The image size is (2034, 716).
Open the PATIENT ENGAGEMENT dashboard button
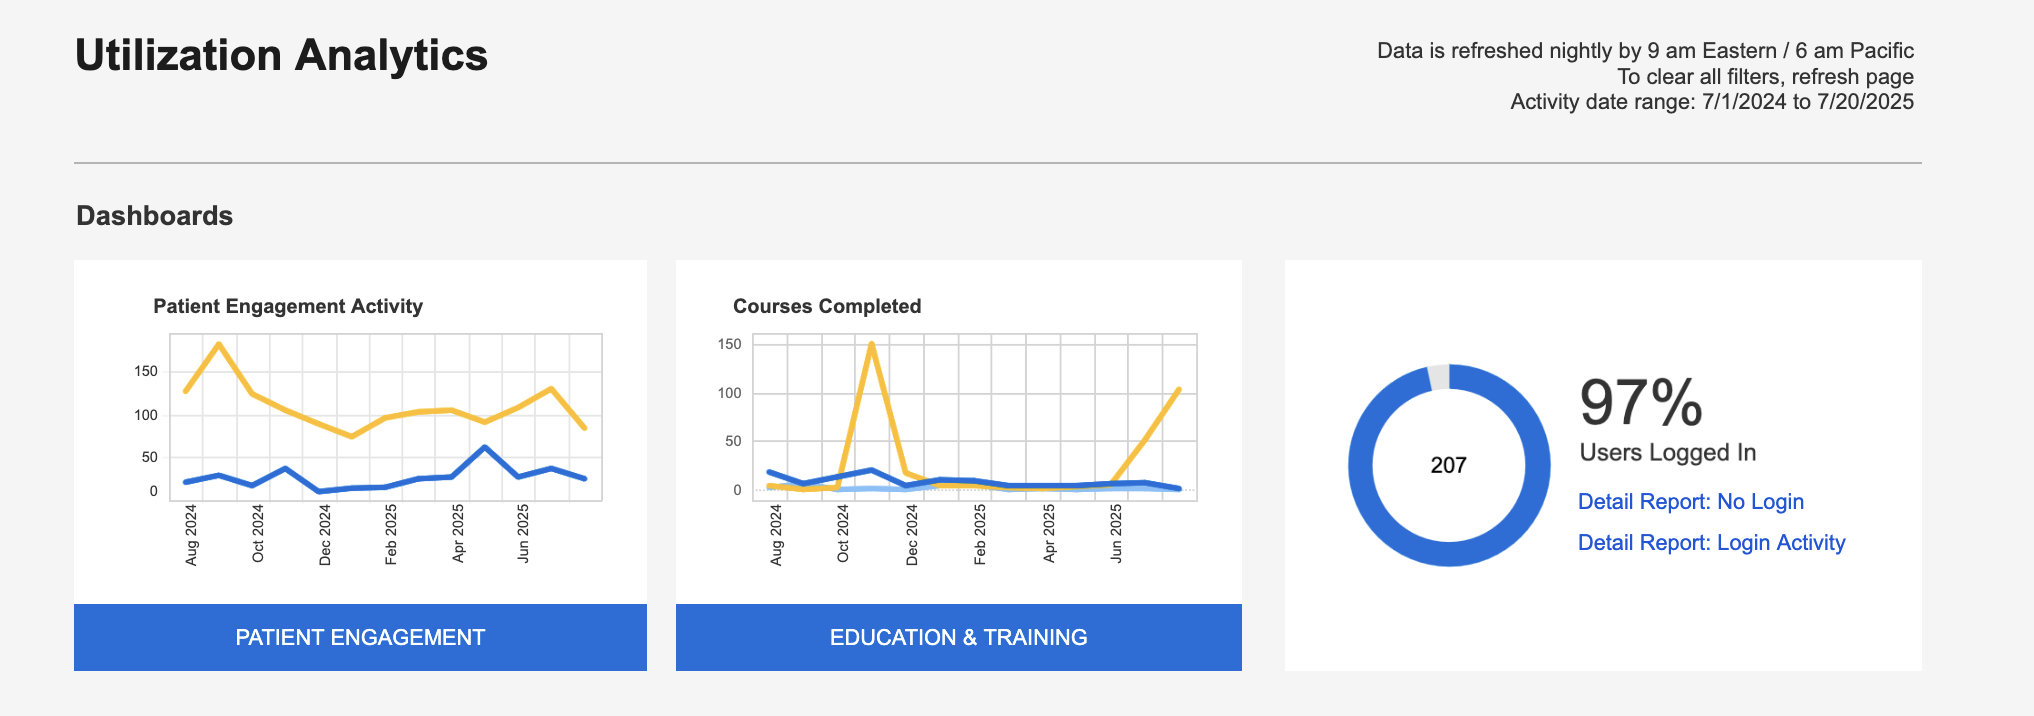coord(360,637)
